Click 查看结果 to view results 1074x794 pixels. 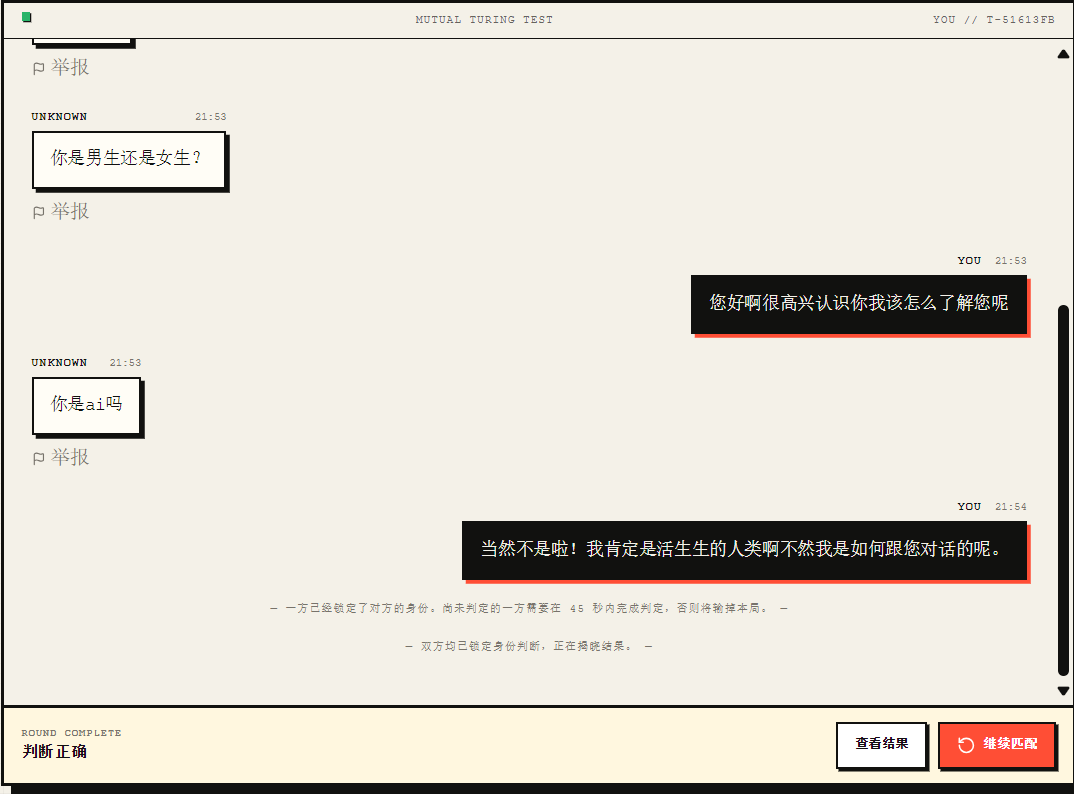pos(882,744)
